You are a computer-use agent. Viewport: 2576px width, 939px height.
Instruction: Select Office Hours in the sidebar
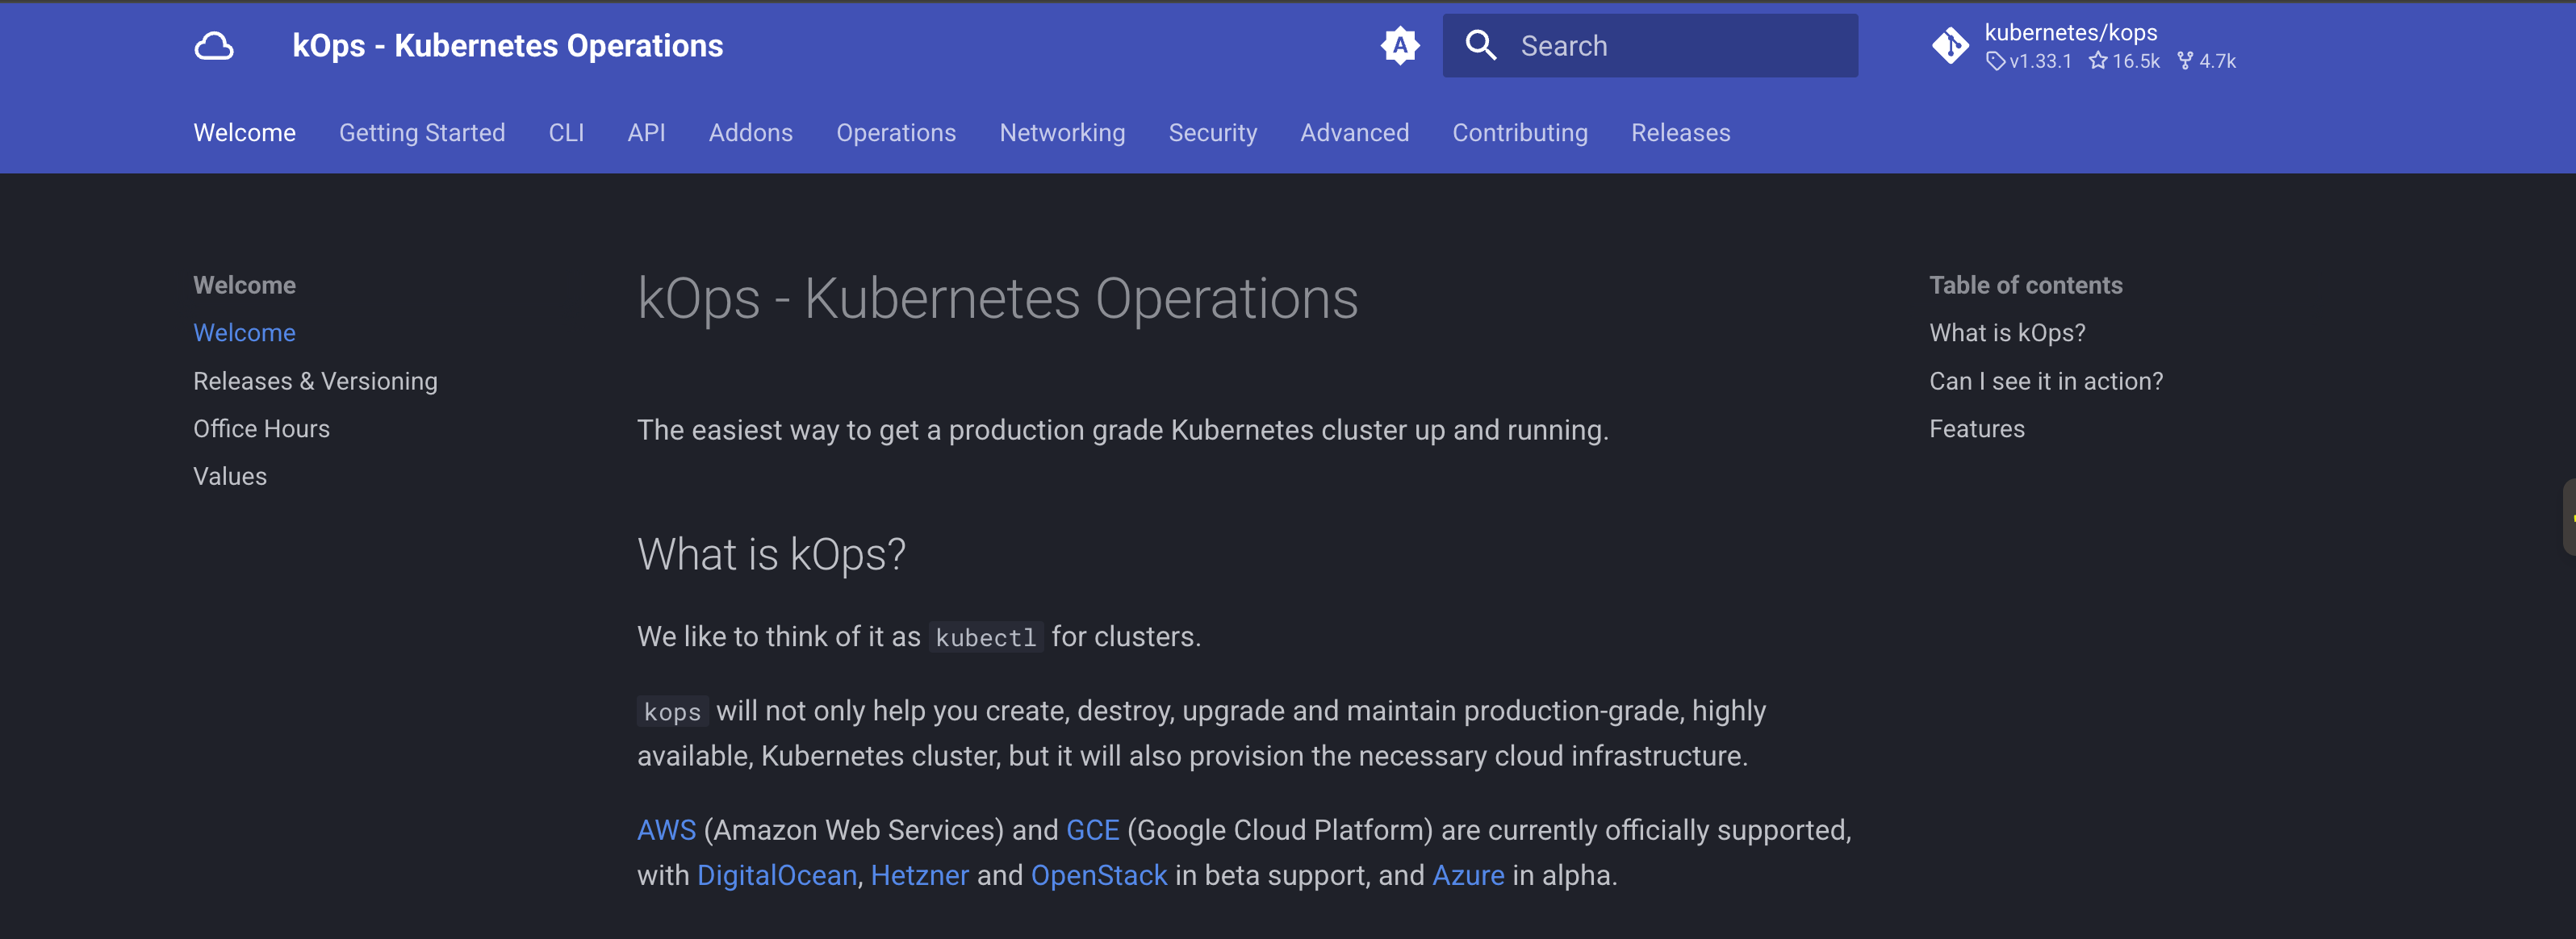click(x=261, y=429)
